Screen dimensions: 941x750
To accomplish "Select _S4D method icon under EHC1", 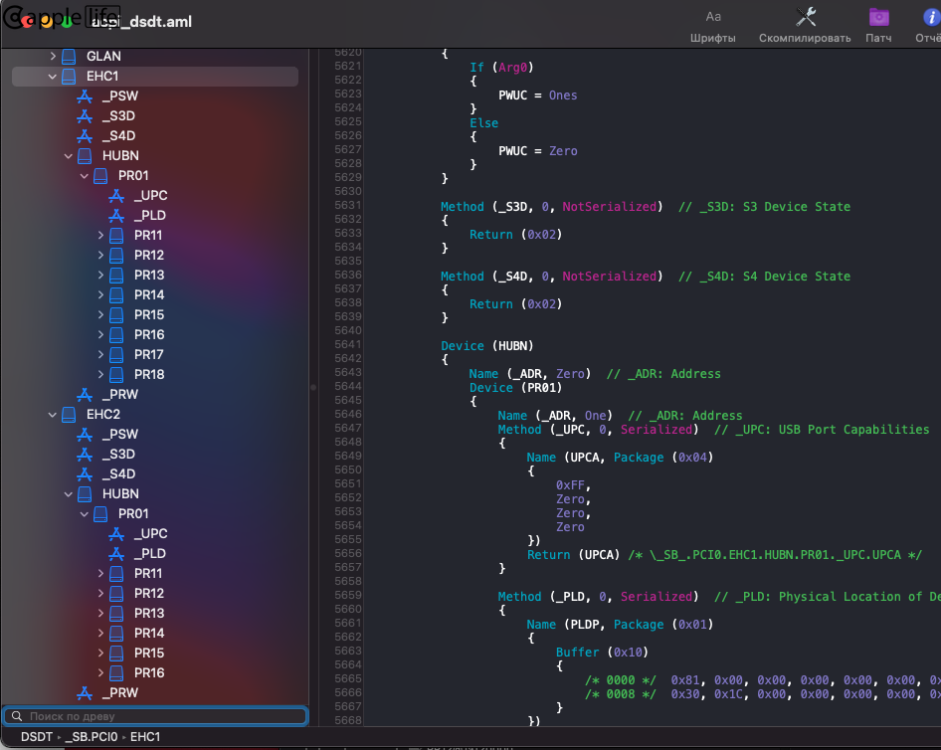I will coord(85,136).
